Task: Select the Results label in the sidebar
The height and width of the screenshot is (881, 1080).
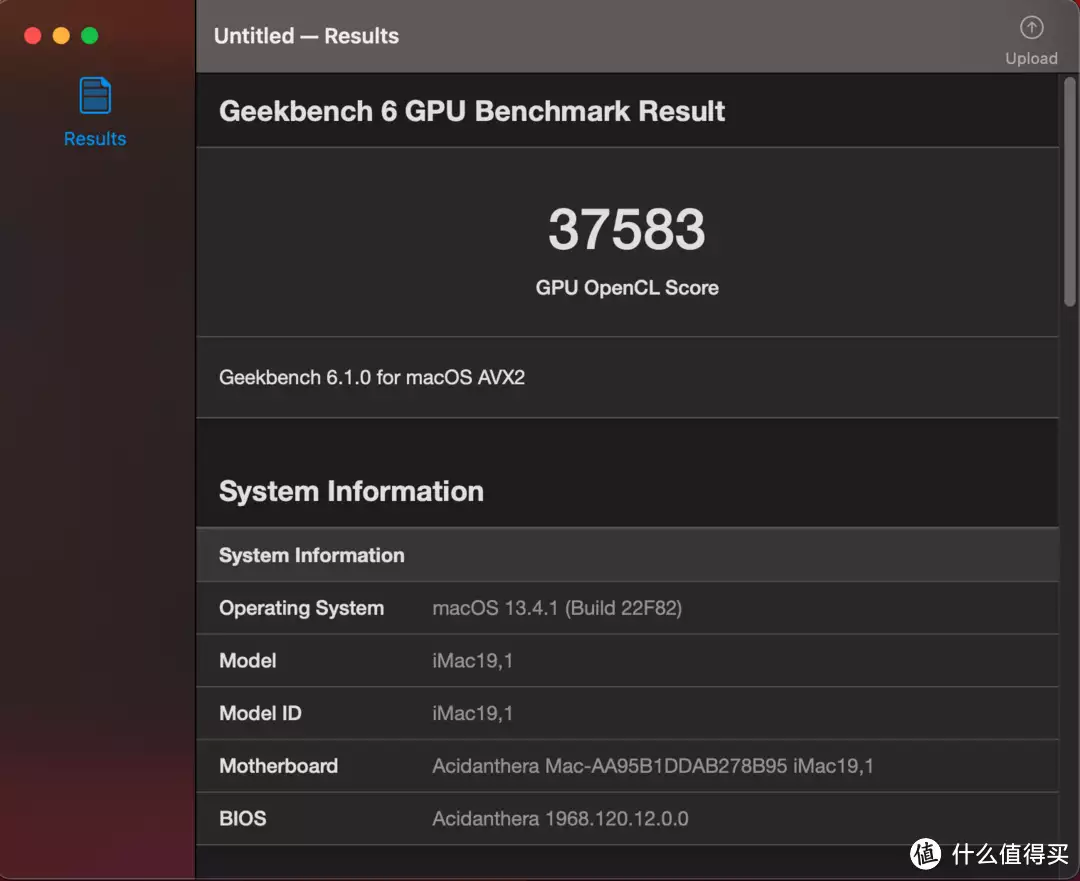Action: [x=95, y=138]
